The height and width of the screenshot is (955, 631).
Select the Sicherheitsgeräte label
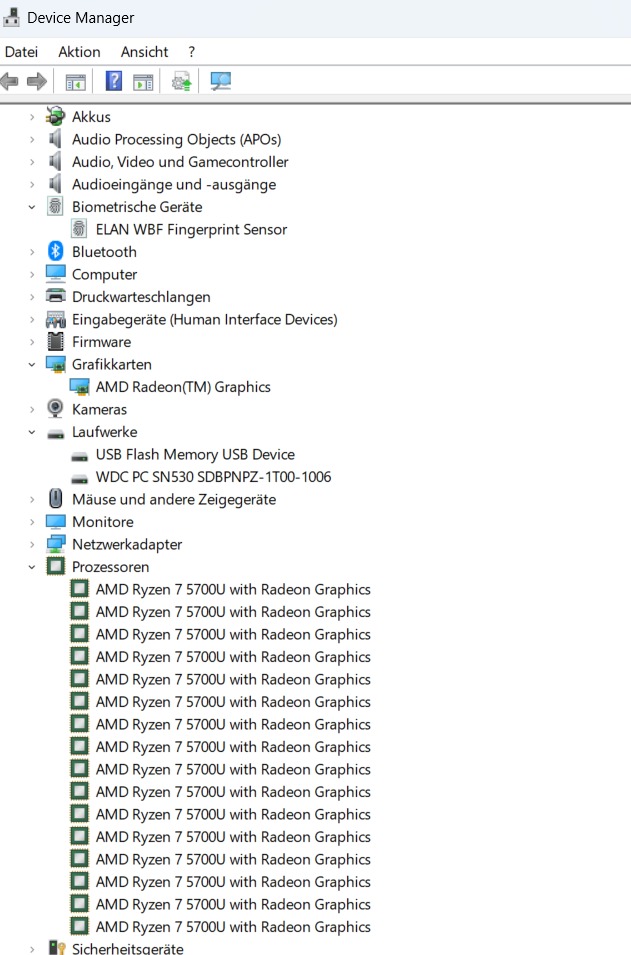point(127,948)
